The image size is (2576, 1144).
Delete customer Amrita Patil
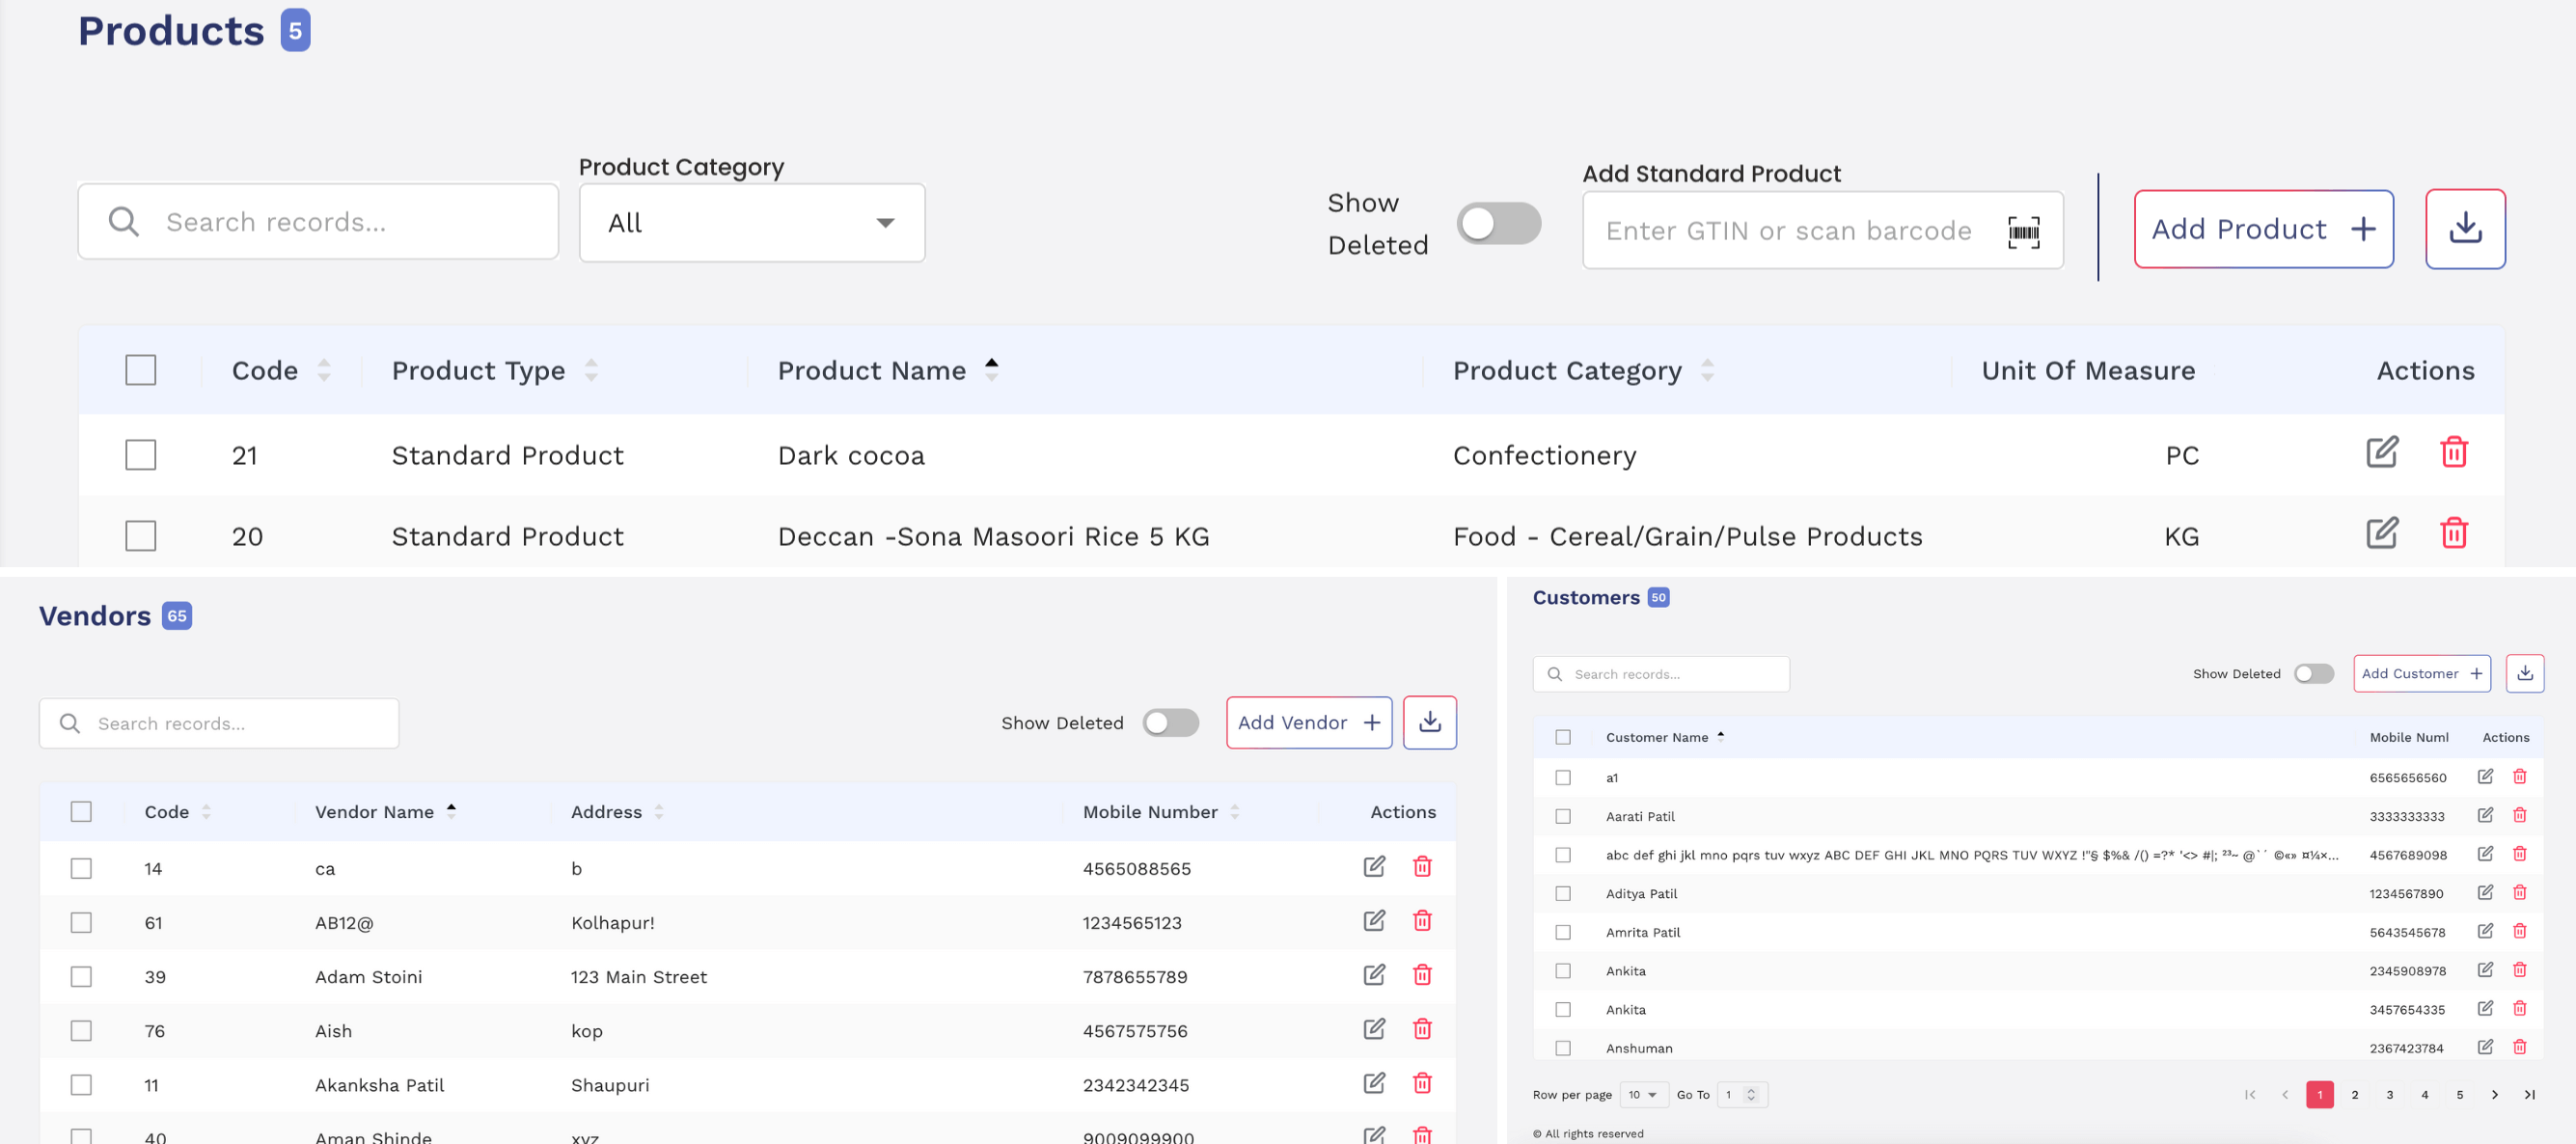coord(2519,931)
